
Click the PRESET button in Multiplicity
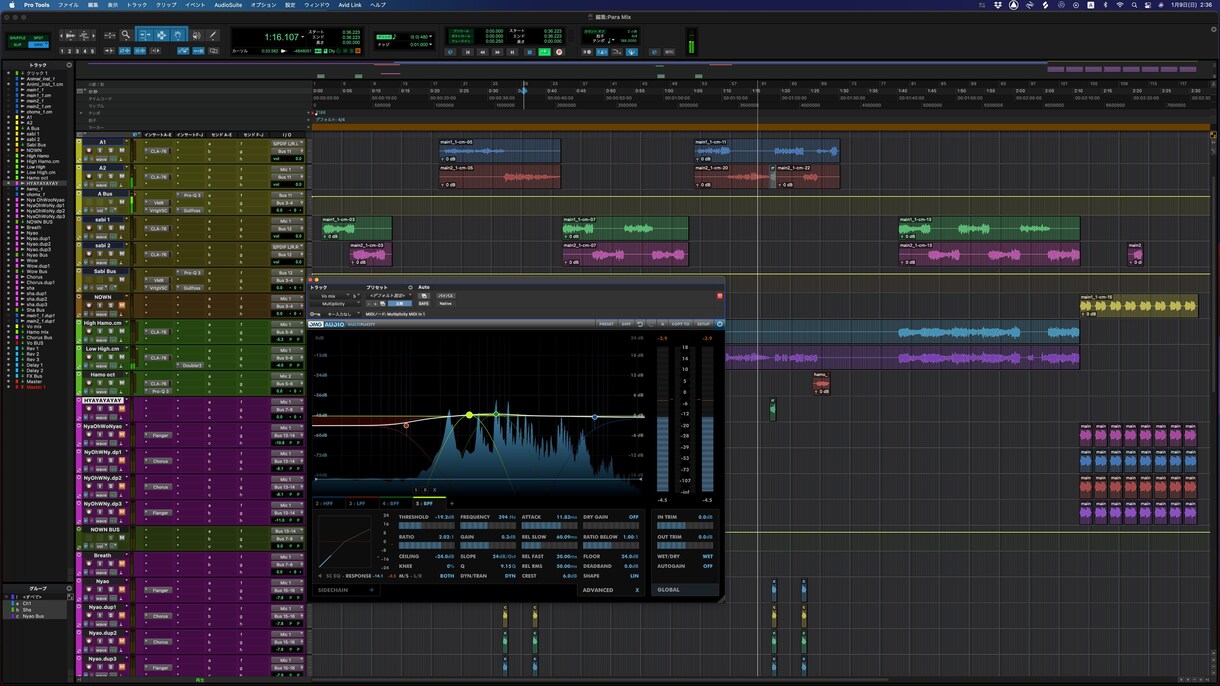point(606,324)
